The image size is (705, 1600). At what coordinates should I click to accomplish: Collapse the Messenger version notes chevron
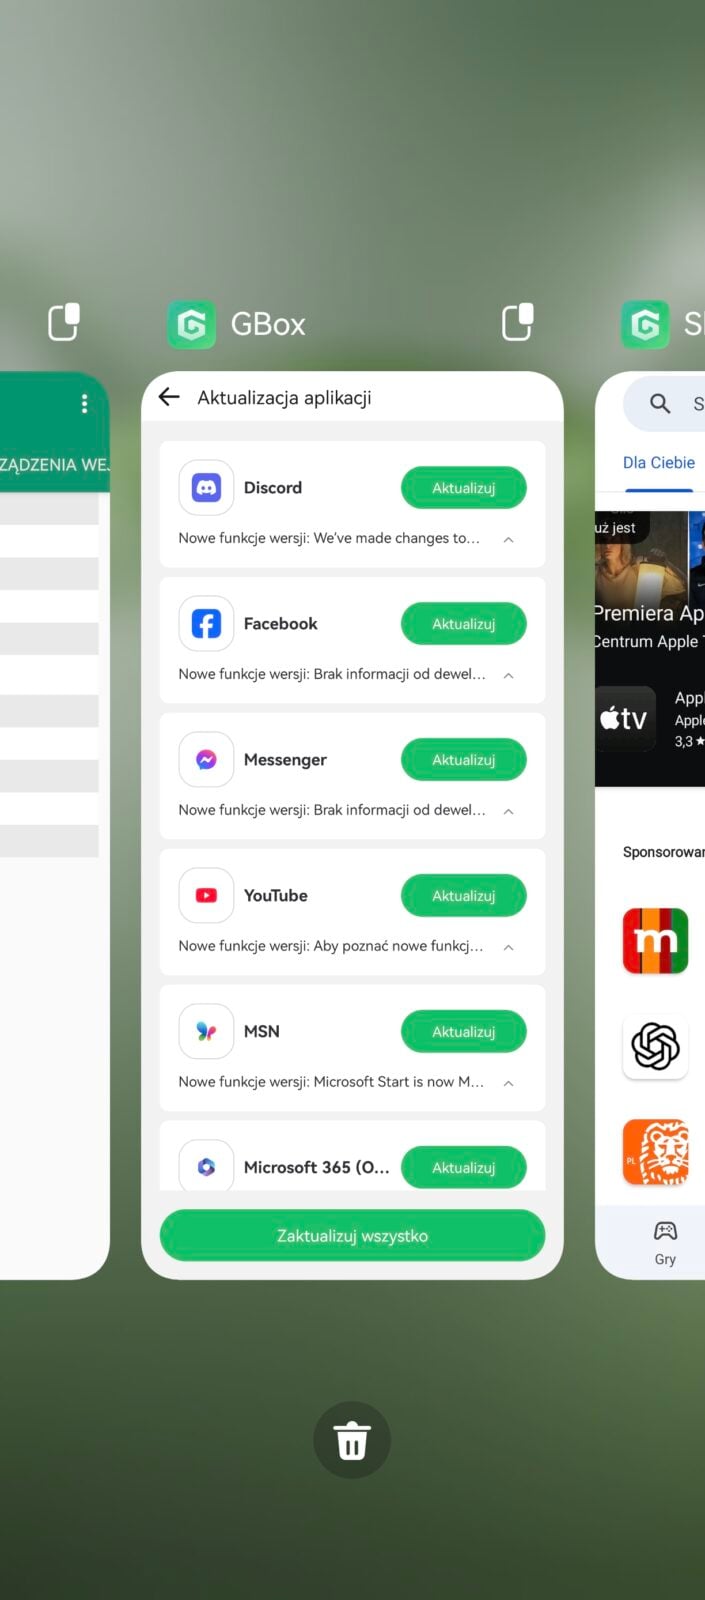pos(508,811)
